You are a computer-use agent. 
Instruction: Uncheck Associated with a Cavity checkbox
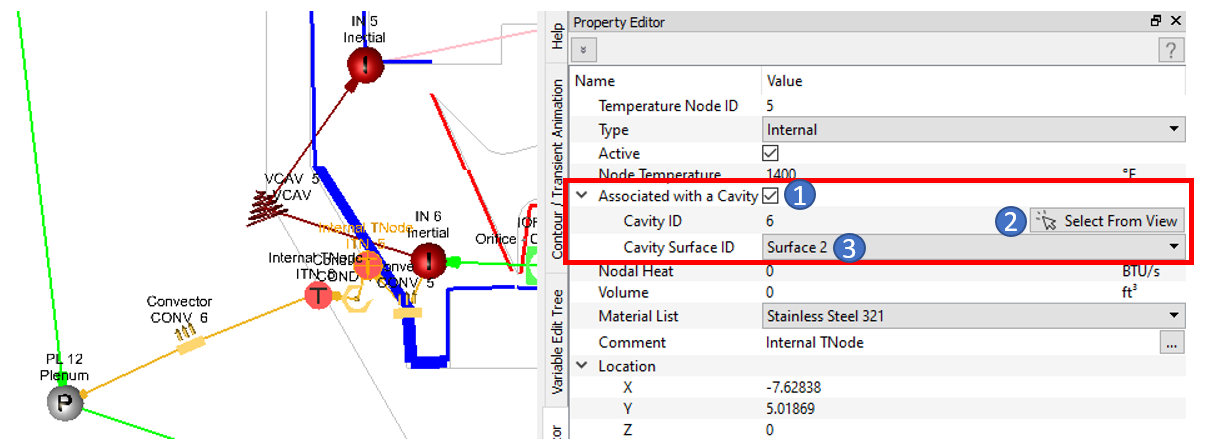coord(770,196)
